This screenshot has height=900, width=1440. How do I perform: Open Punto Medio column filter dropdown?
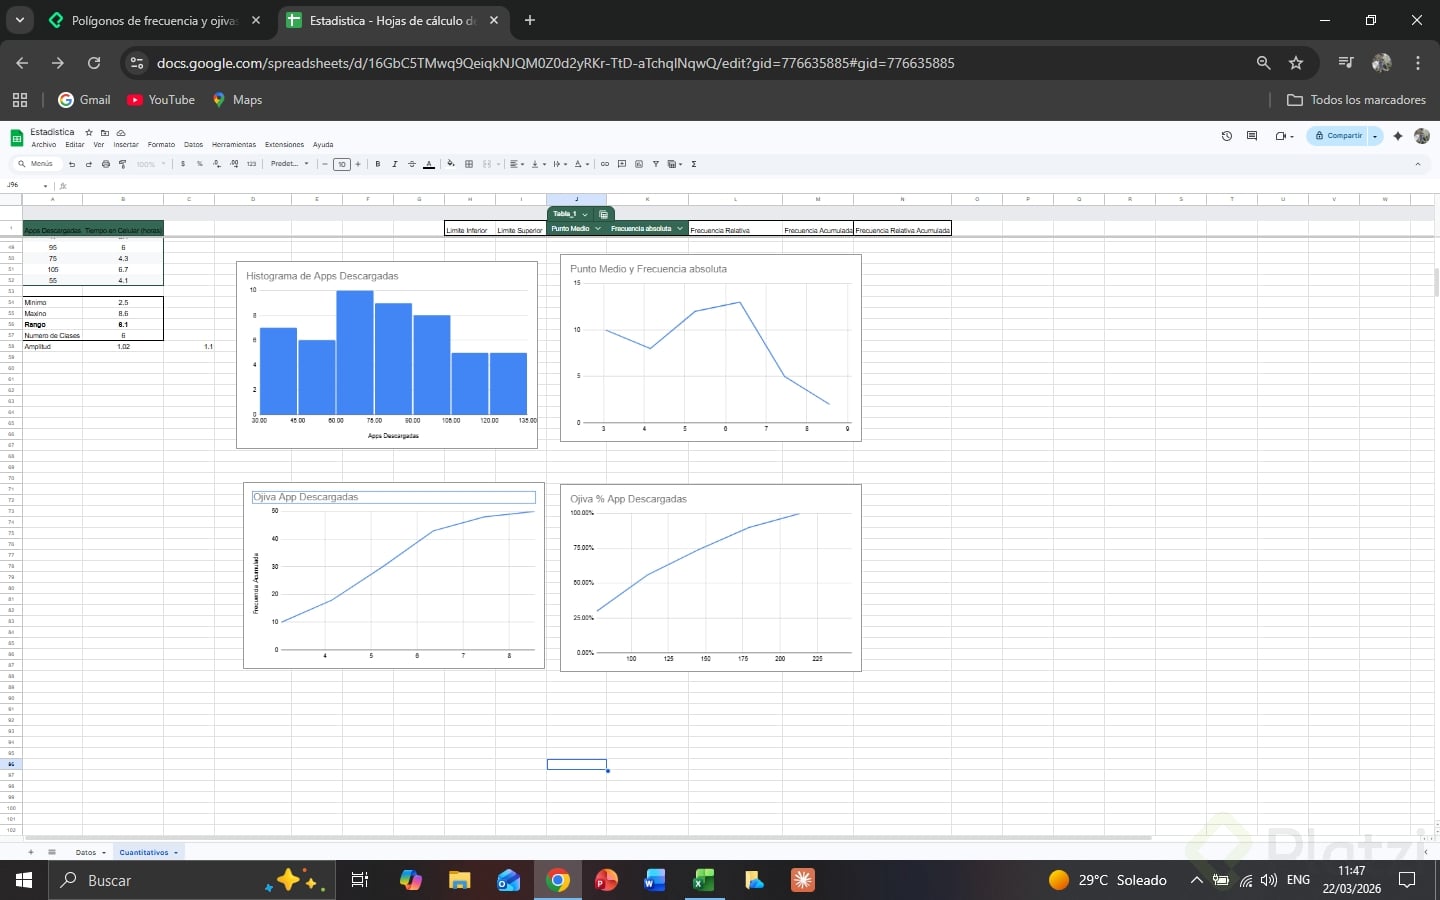point(598,229)
